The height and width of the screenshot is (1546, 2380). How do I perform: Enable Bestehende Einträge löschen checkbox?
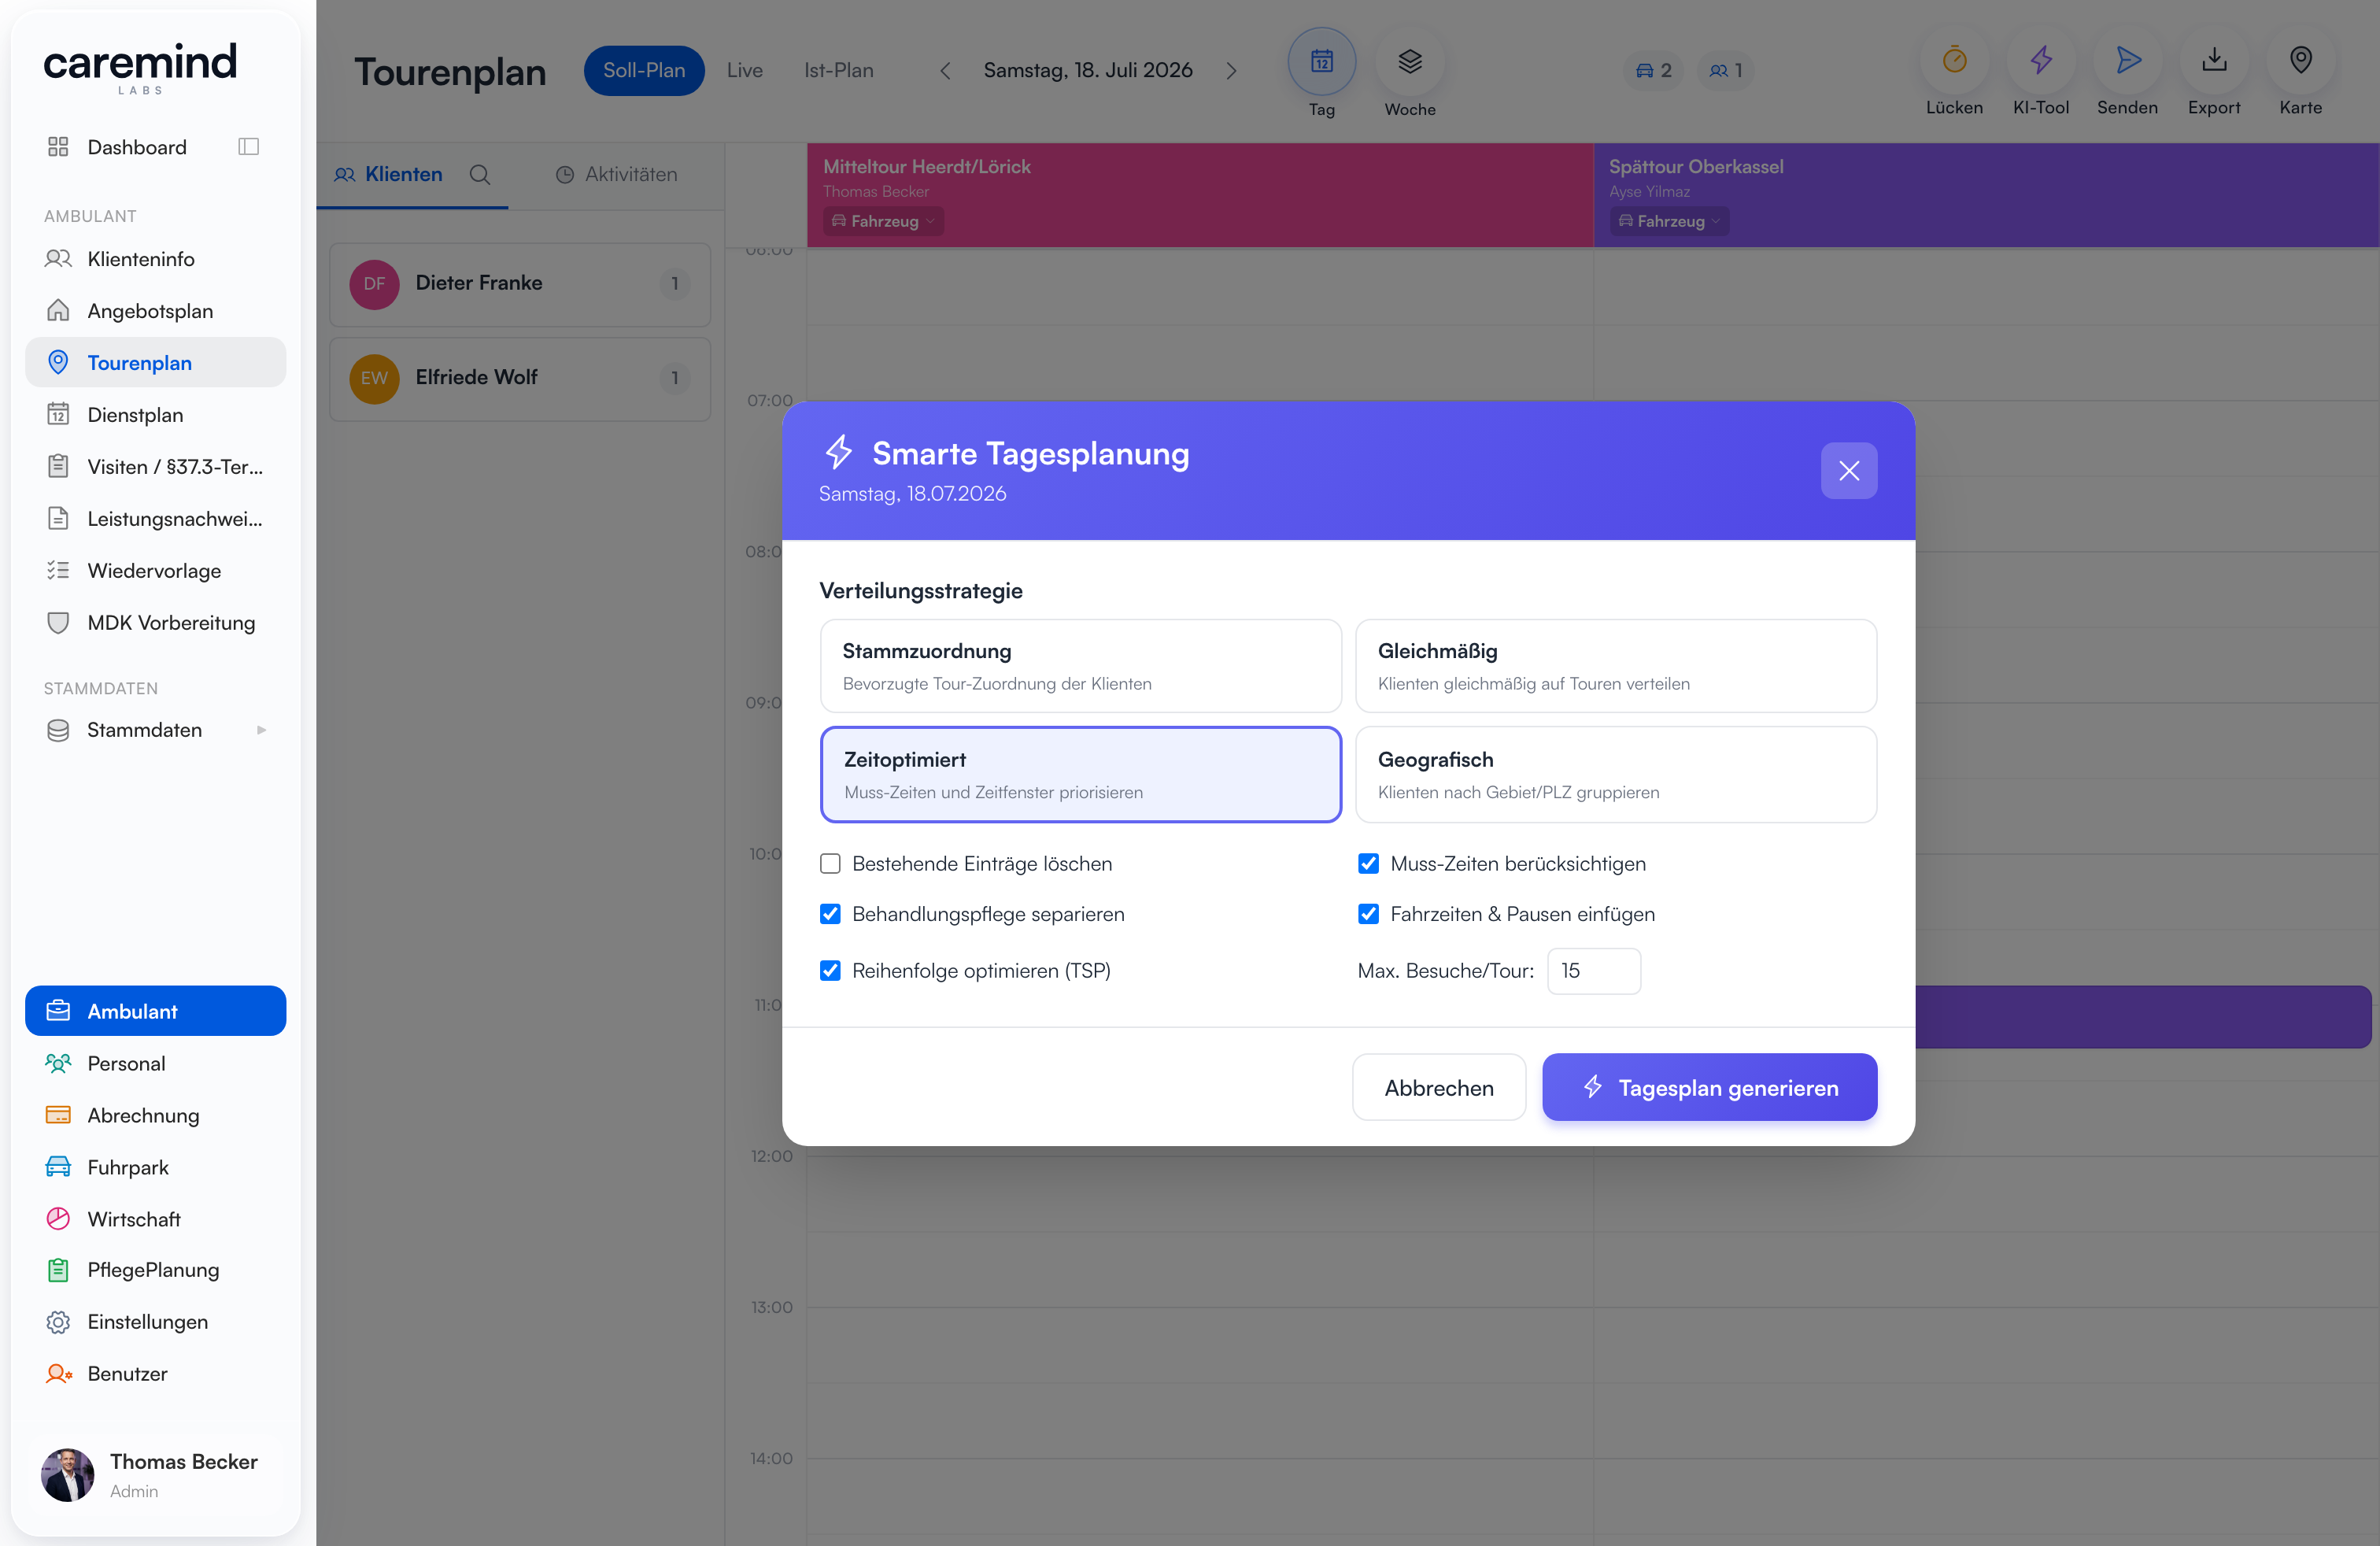(x=830, y=863)
